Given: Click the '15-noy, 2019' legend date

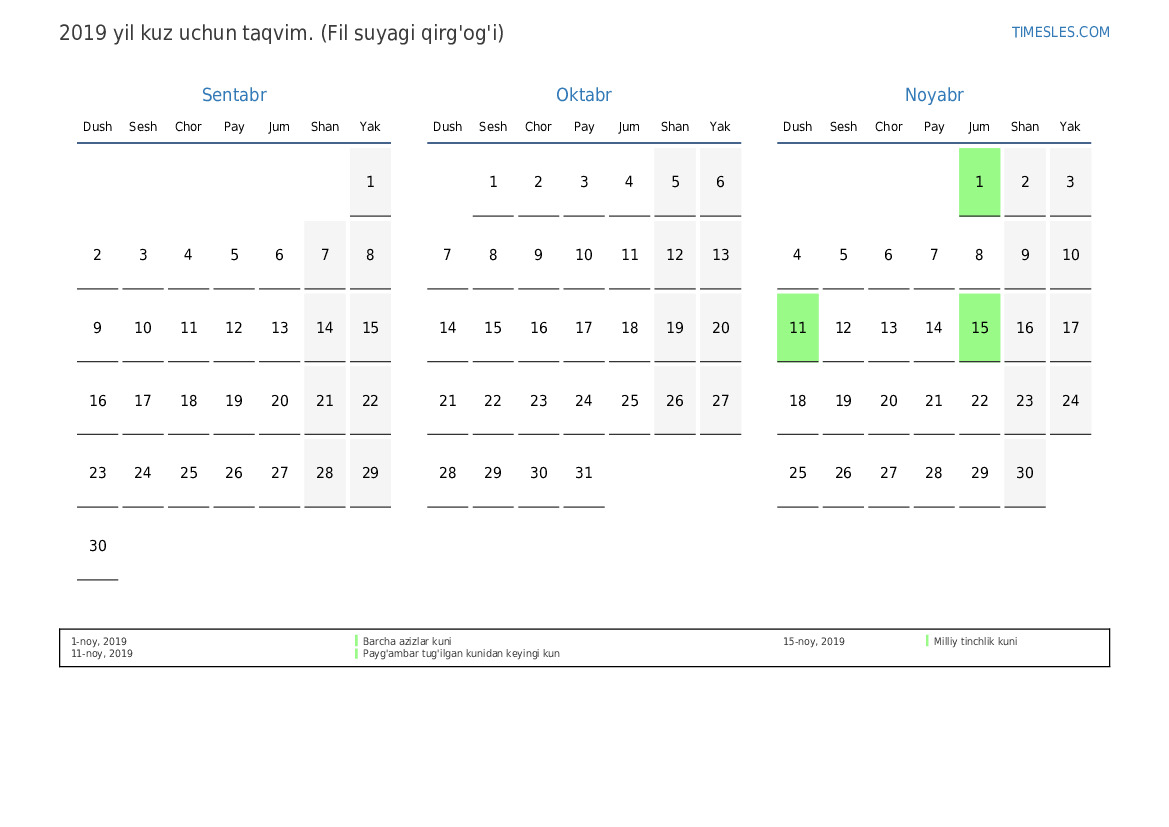Looking at the screenshot, I should point(813,642).
